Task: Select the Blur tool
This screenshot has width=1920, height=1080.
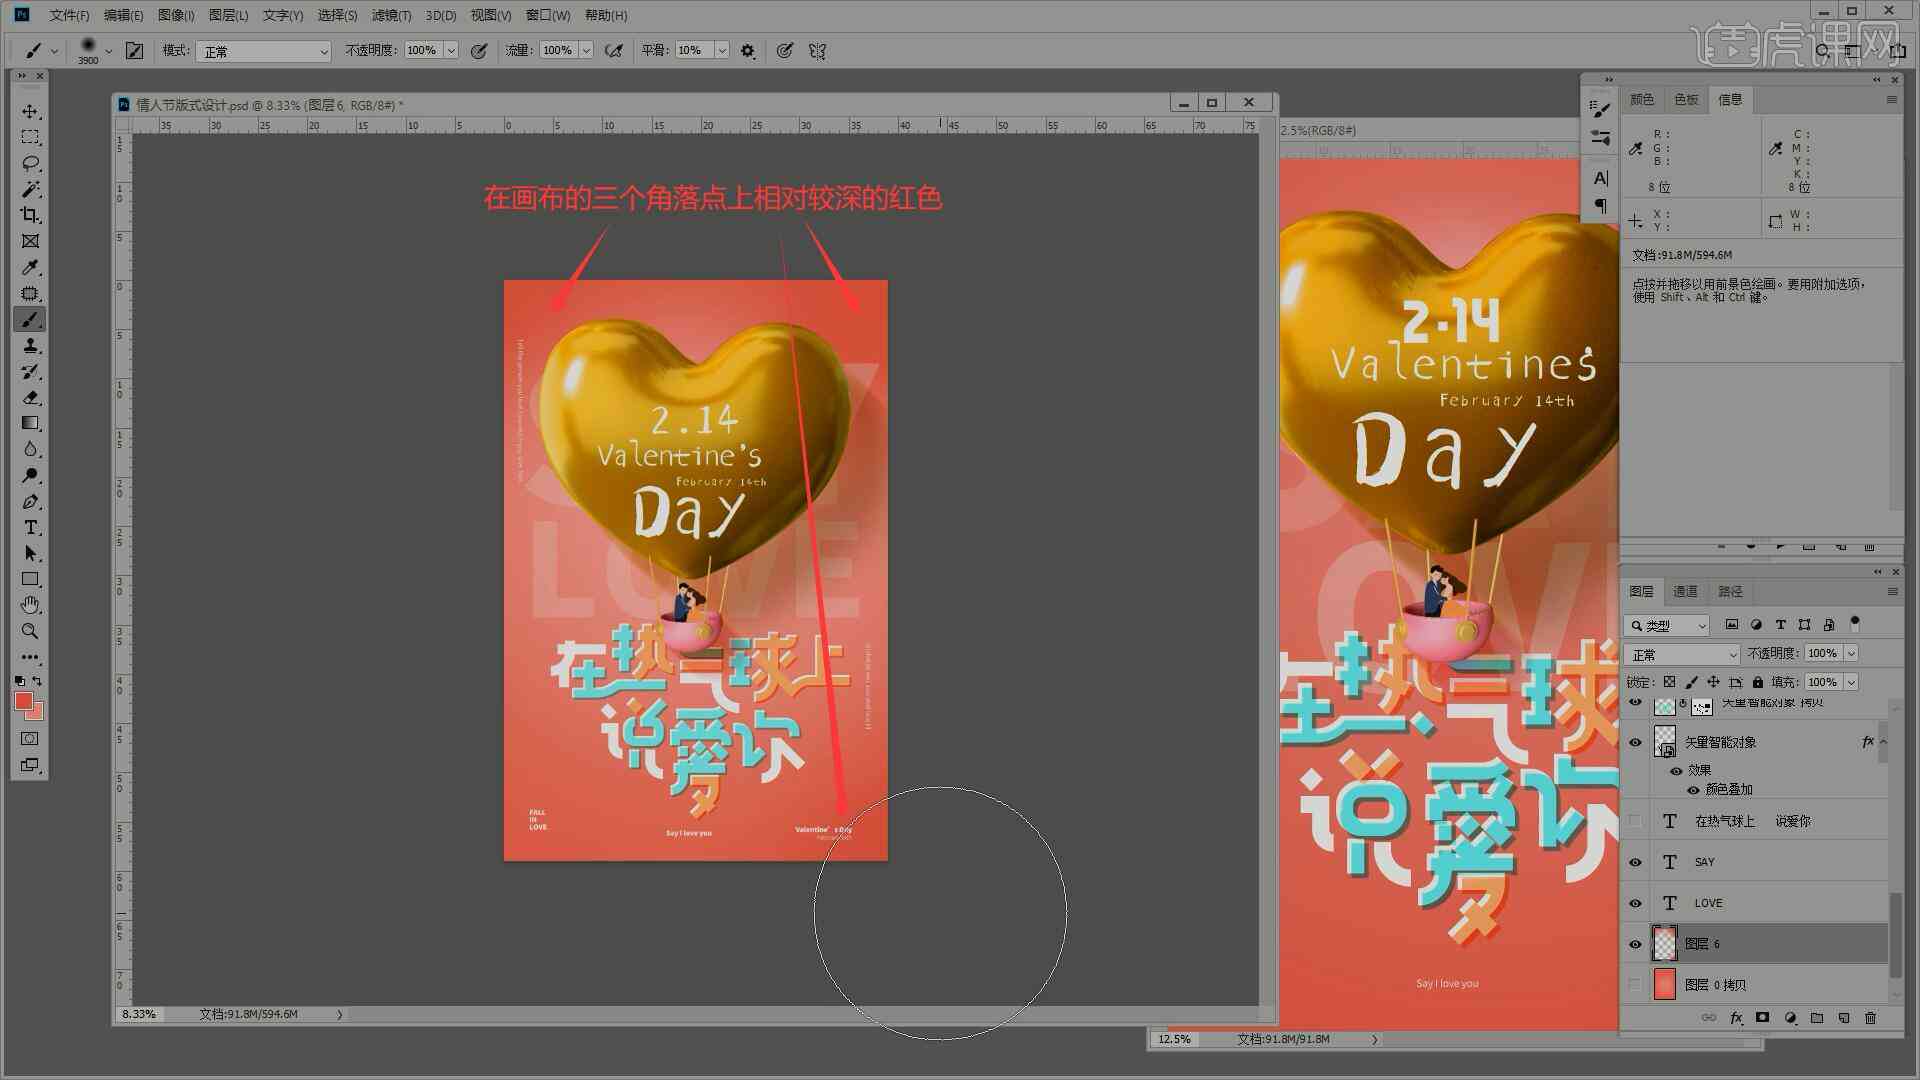Action: coord(30,449)
